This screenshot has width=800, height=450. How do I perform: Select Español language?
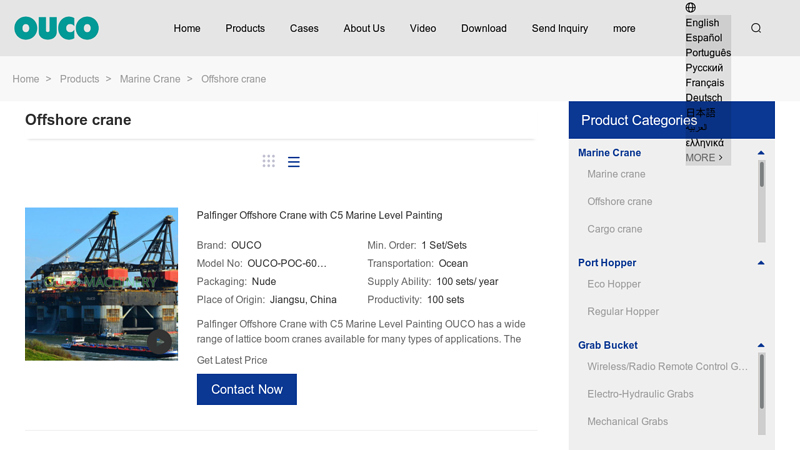[704, 38]
